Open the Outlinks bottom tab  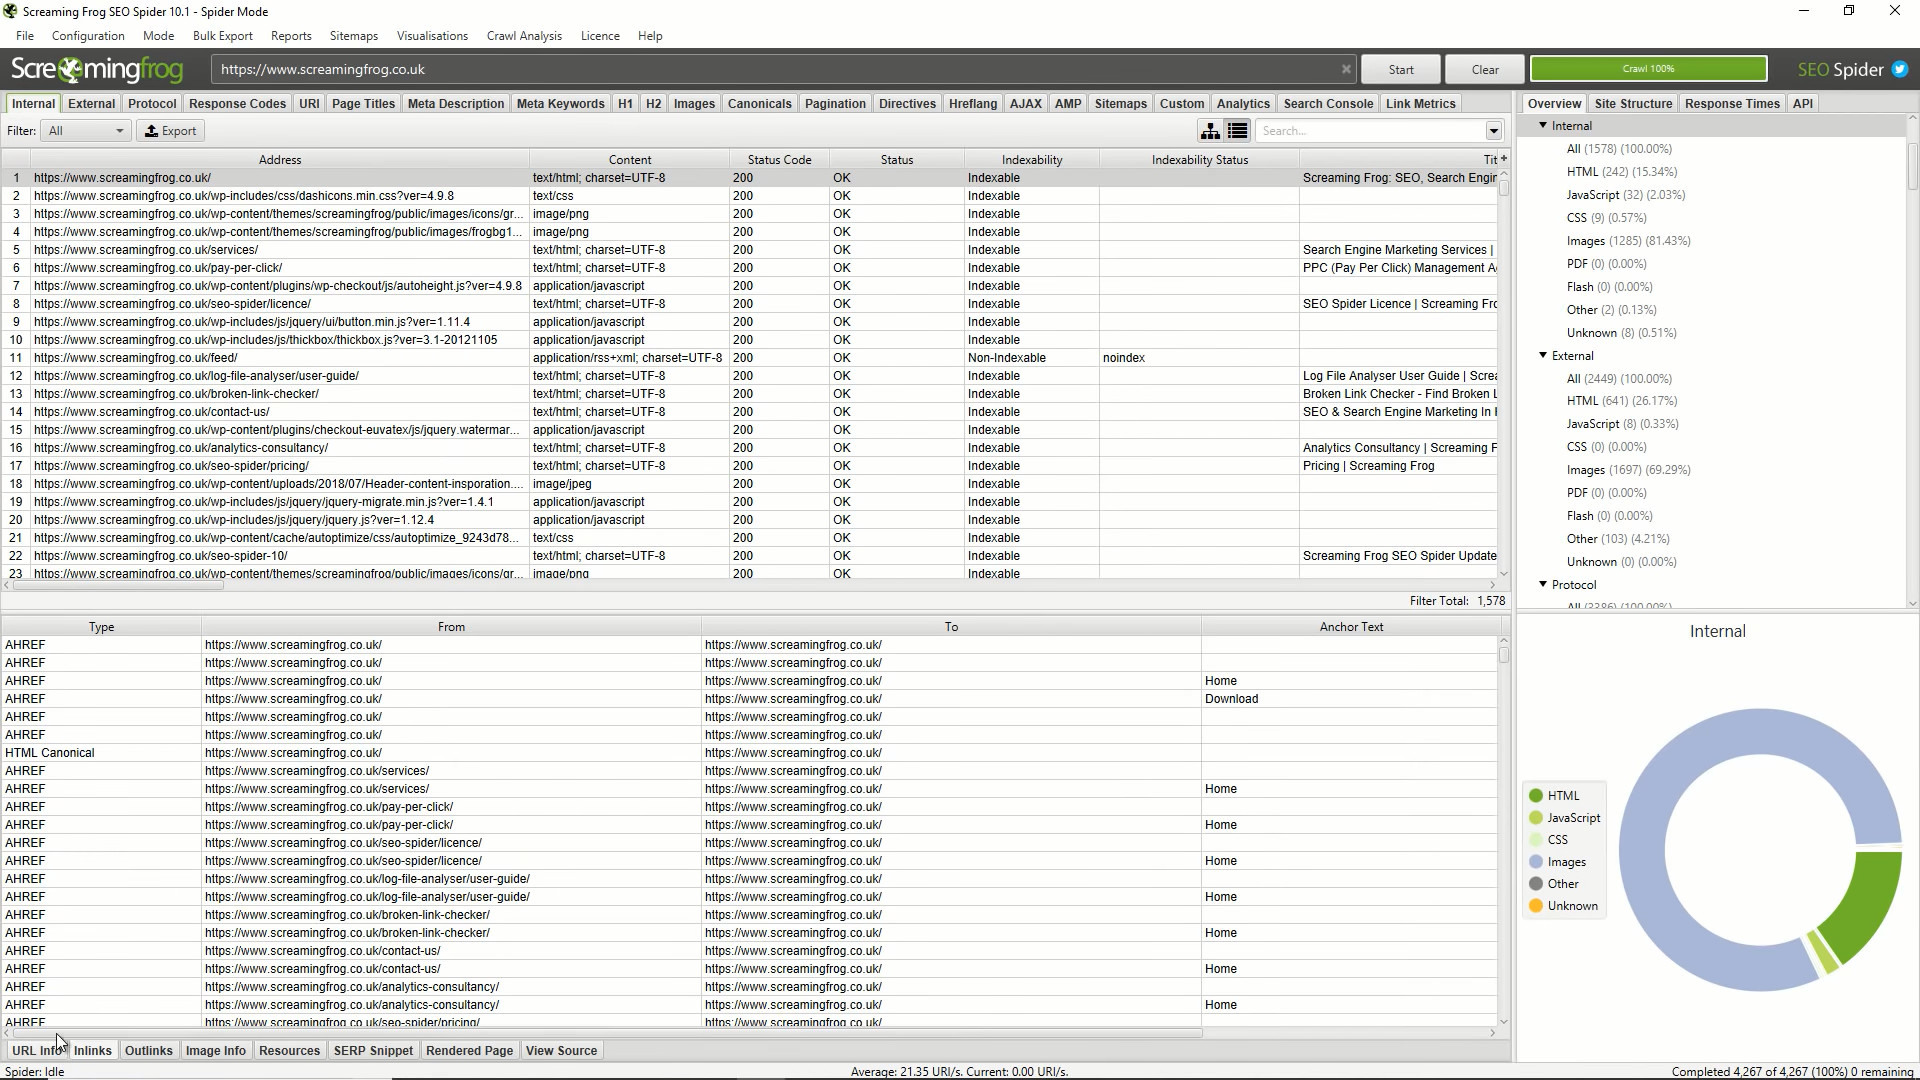point(148,1051)
